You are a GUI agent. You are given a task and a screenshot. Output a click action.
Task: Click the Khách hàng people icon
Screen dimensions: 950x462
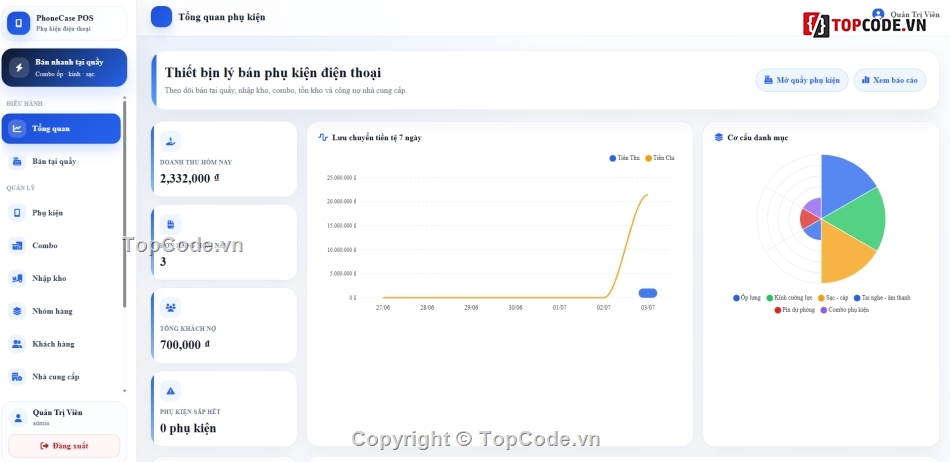tap(17, 344)
